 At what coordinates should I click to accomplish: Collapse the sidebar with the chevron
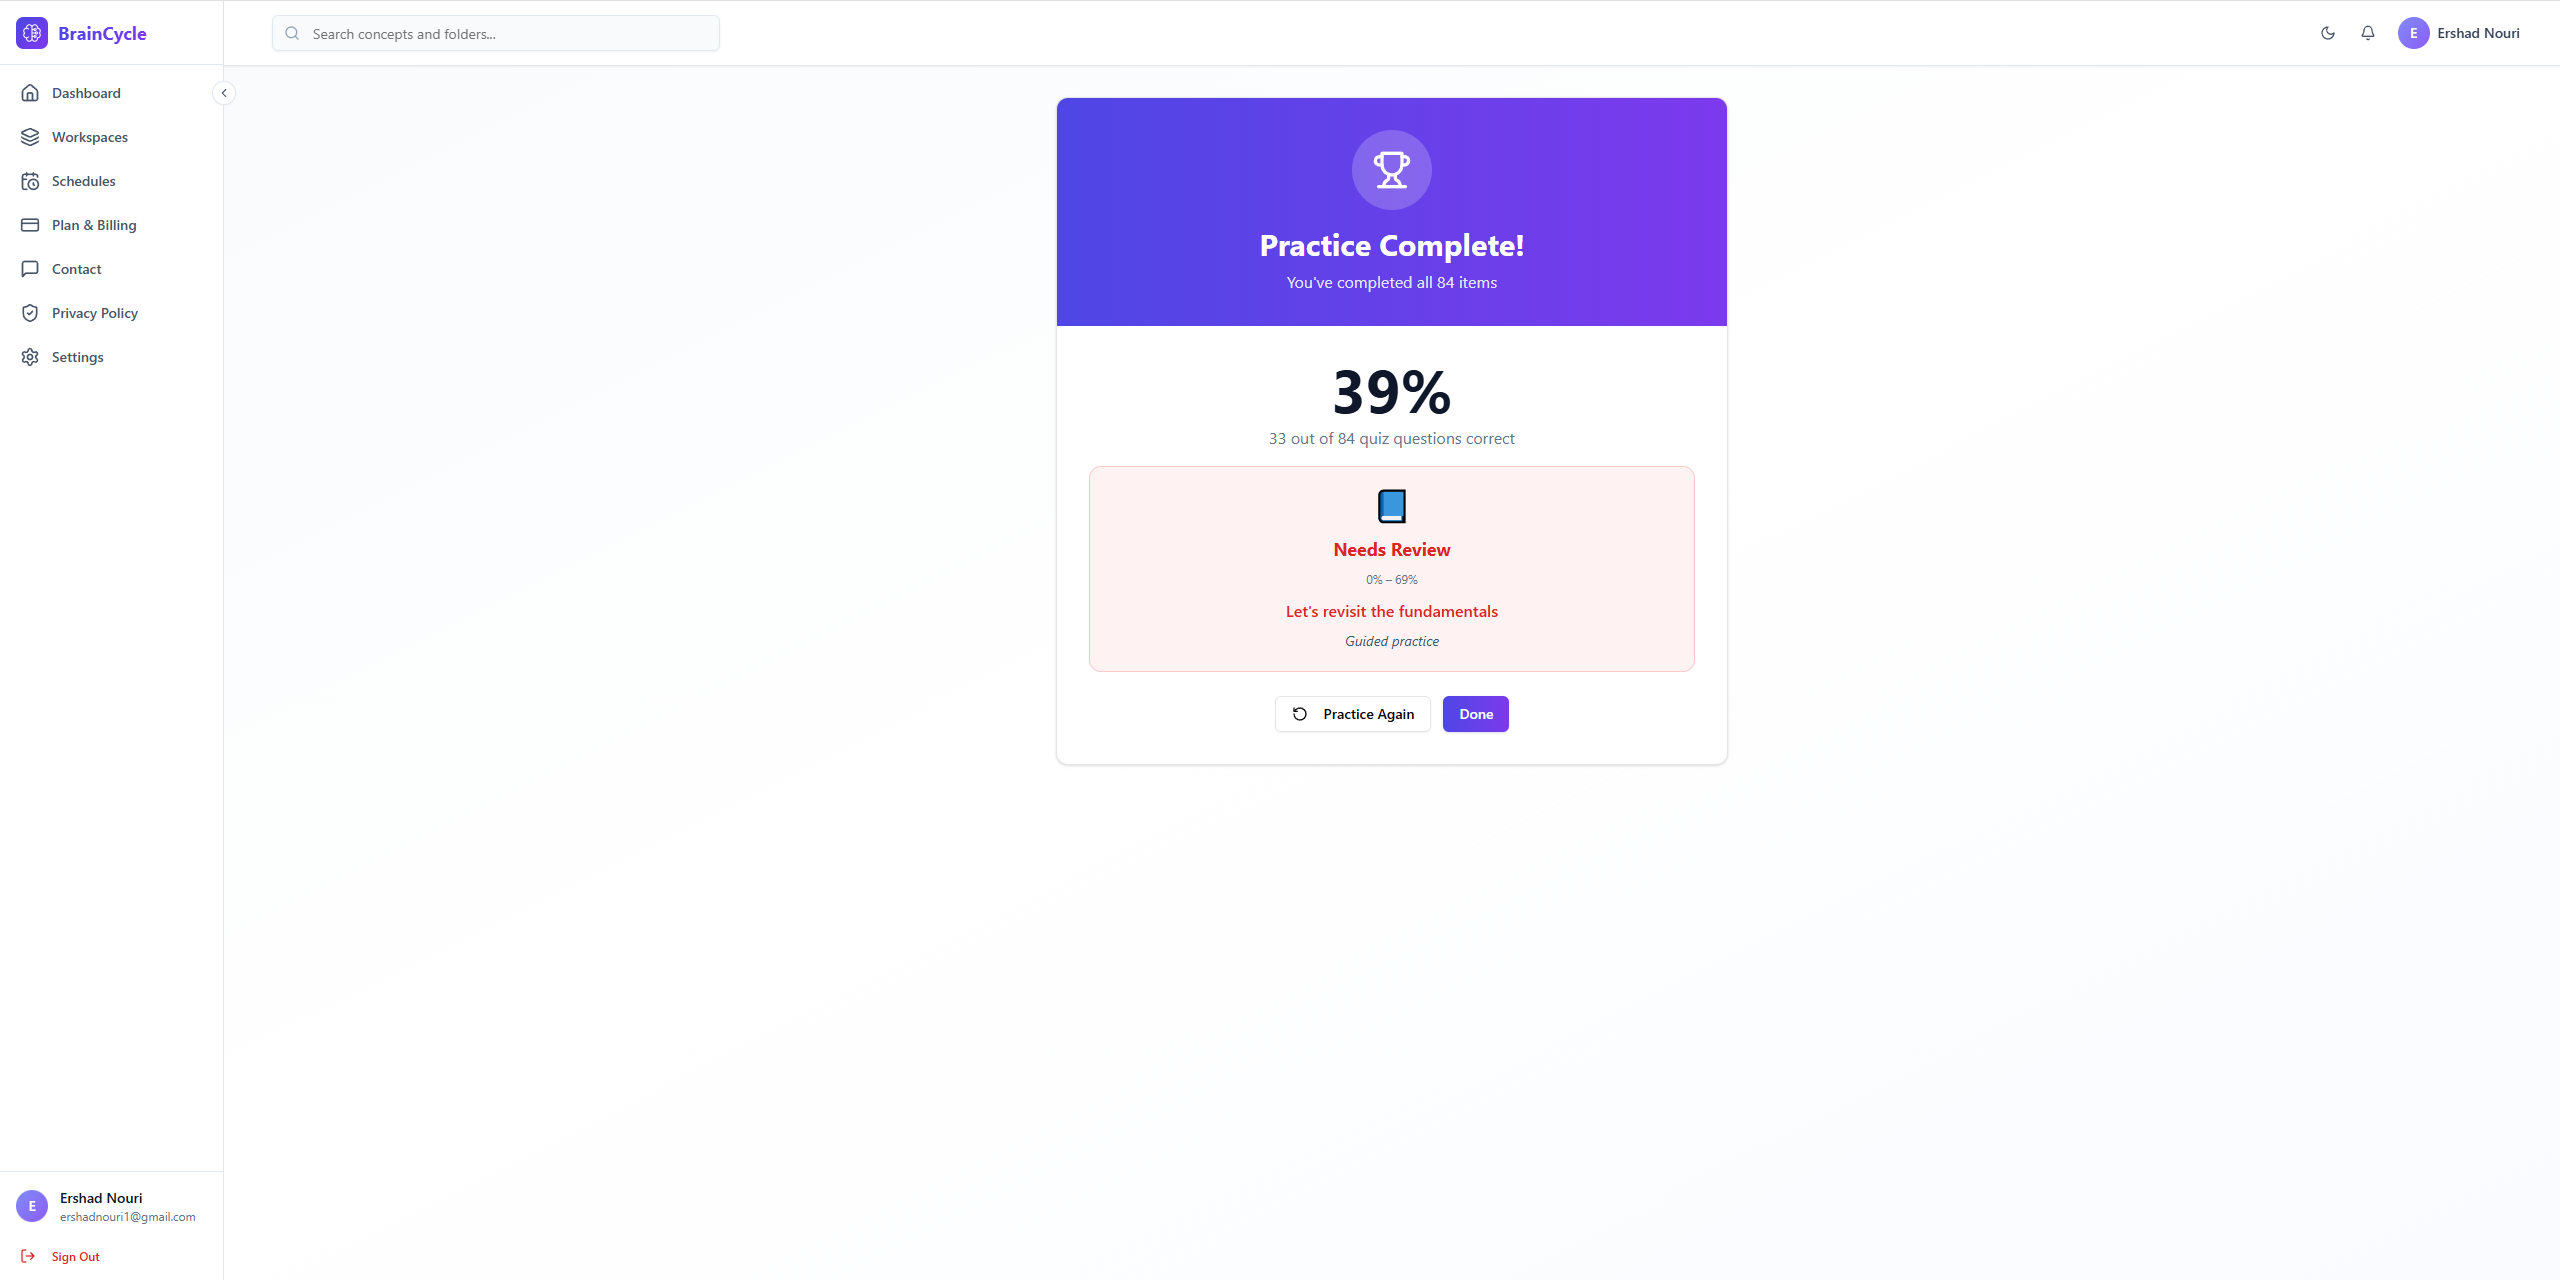click(x=224, y=92)
